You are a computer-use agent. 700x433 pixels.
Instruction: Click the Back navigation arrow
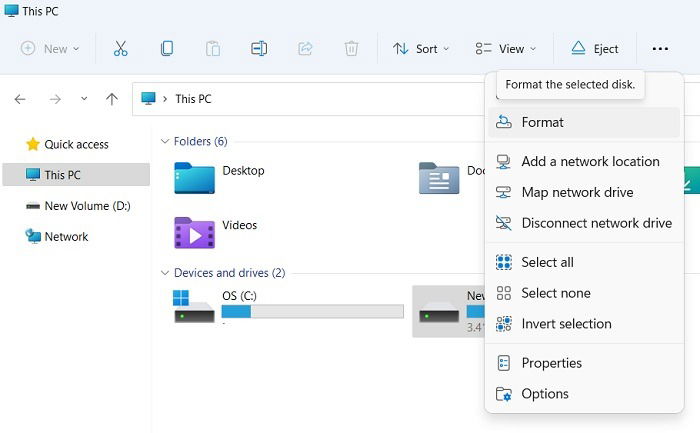tap(20, 99)
